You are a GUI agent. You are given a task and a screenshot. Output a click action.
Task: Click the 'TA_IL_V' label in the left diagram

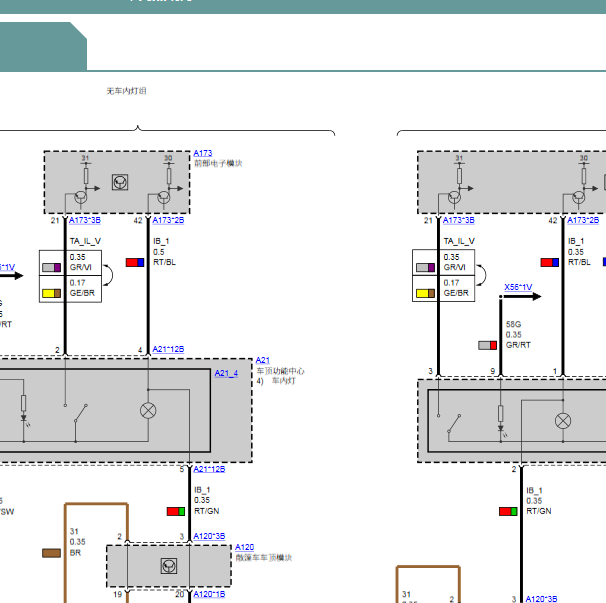(x=85, y=241)
